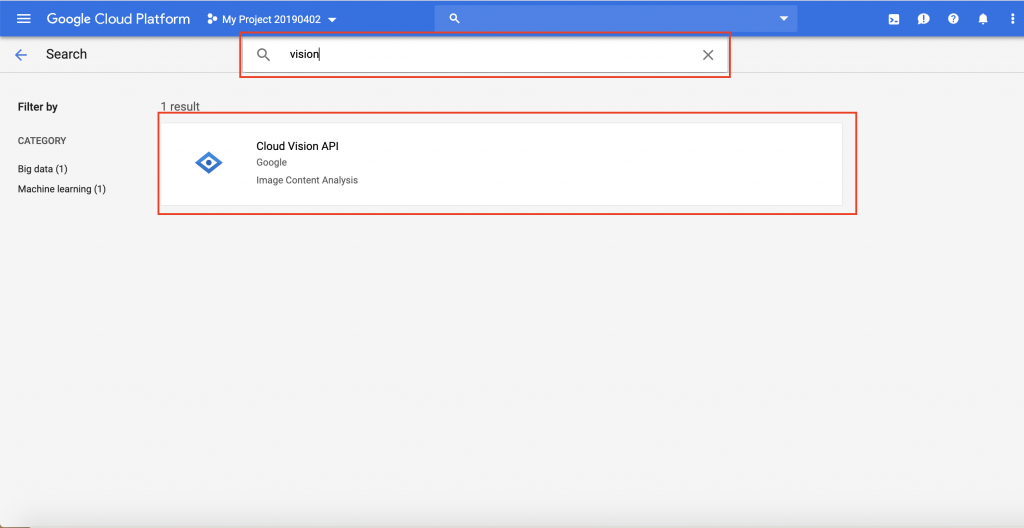
Task: Click the Filter by label
Action: (x=38, y=107)
